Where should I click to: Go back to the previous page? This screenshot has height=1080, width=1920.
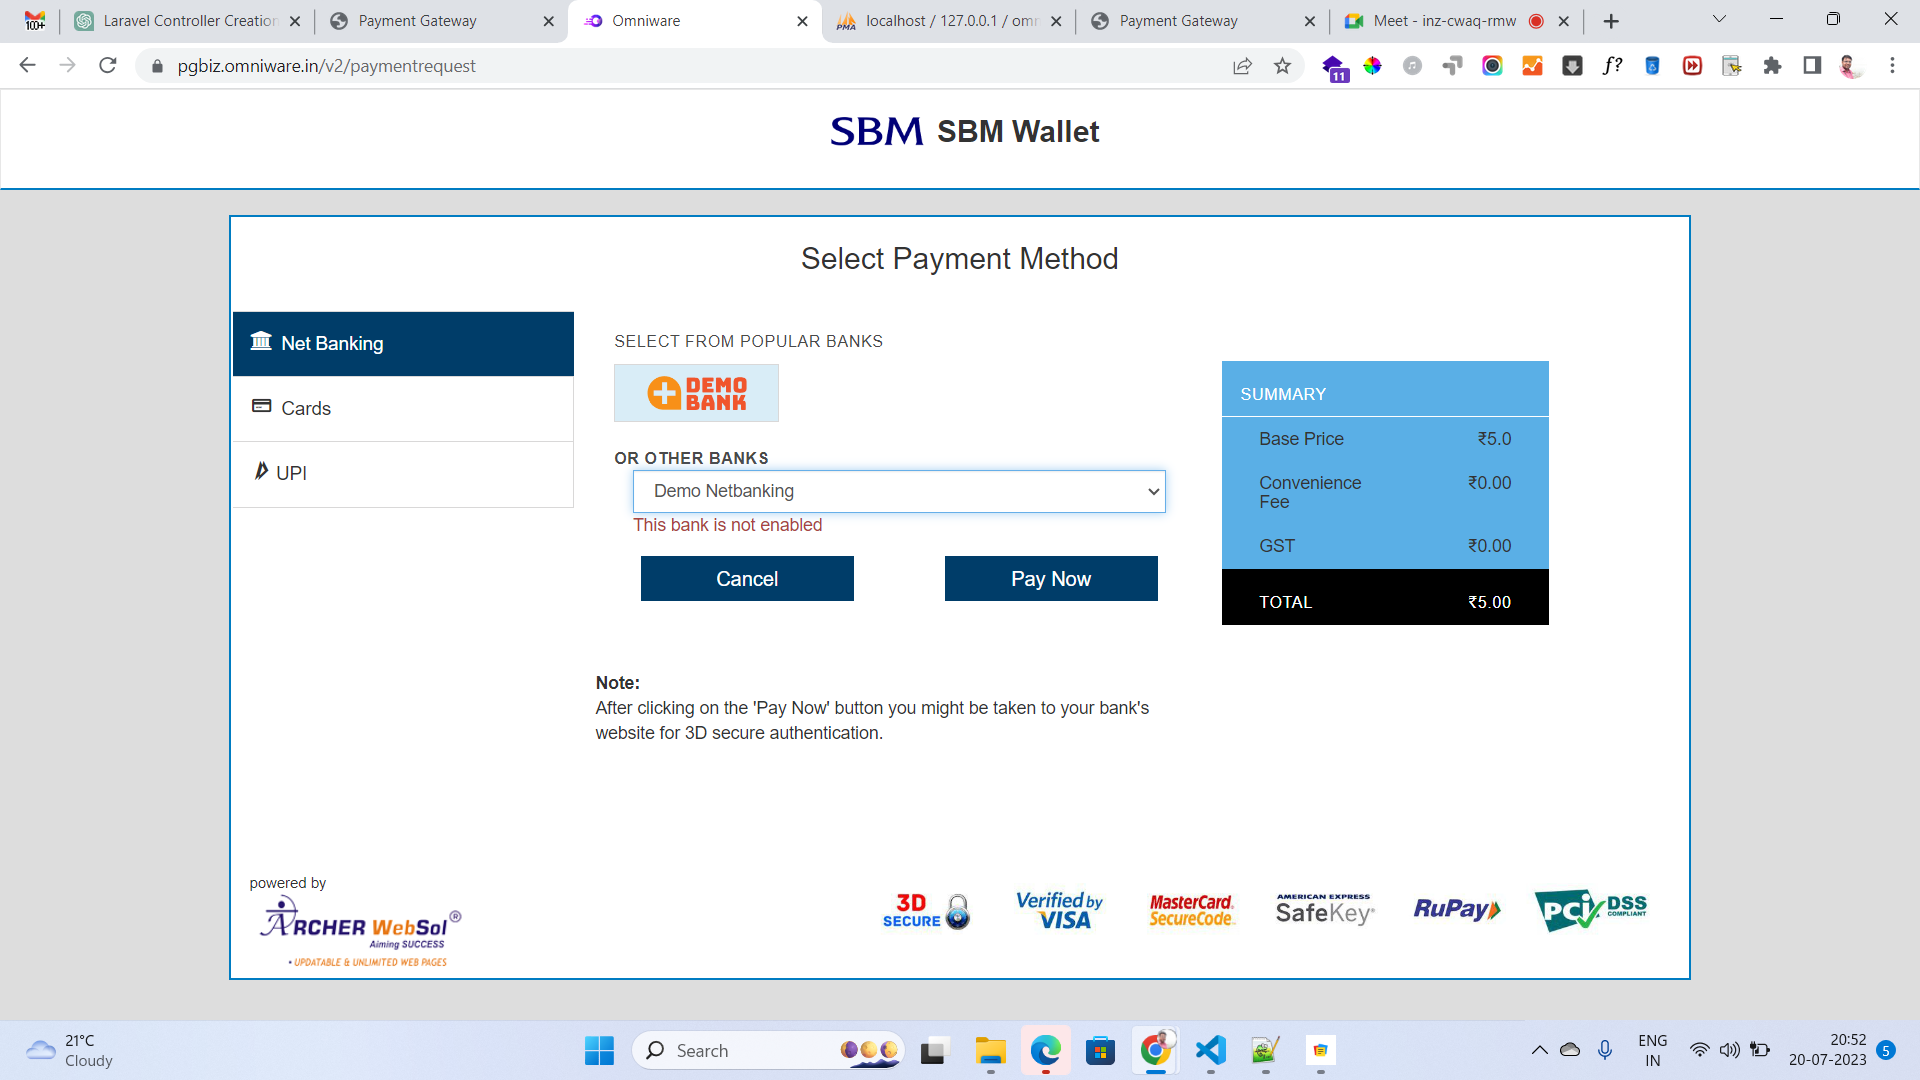click(27, 66)
